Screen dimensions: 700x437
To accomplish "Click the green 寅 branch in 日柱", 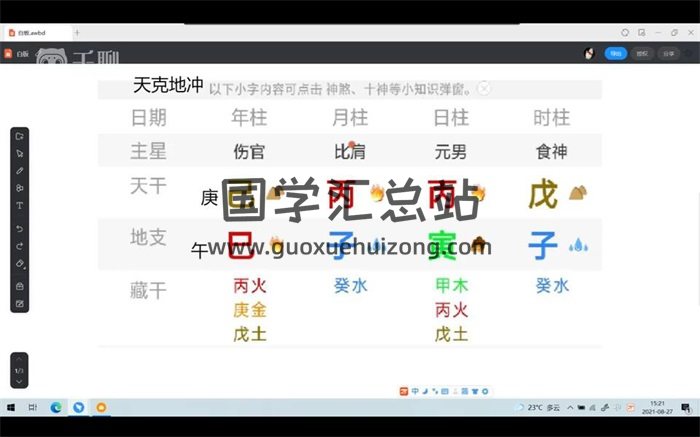I will click(442, 246).
